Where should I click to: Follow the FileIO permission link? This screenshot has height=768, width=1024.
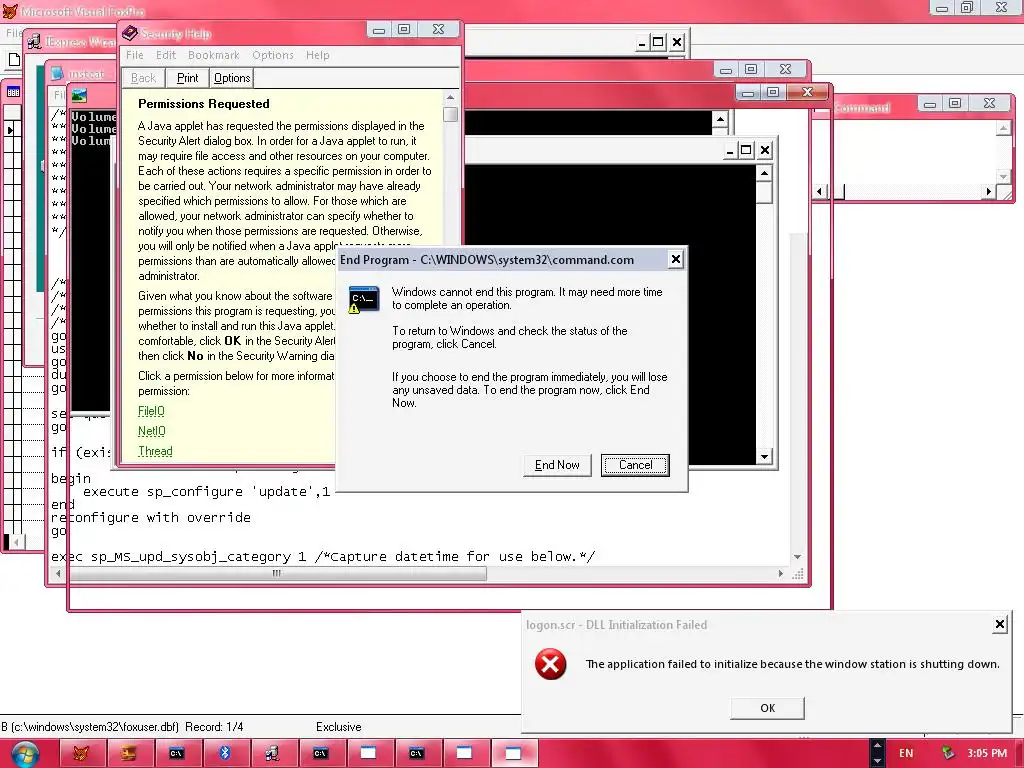tap(151, 411)
